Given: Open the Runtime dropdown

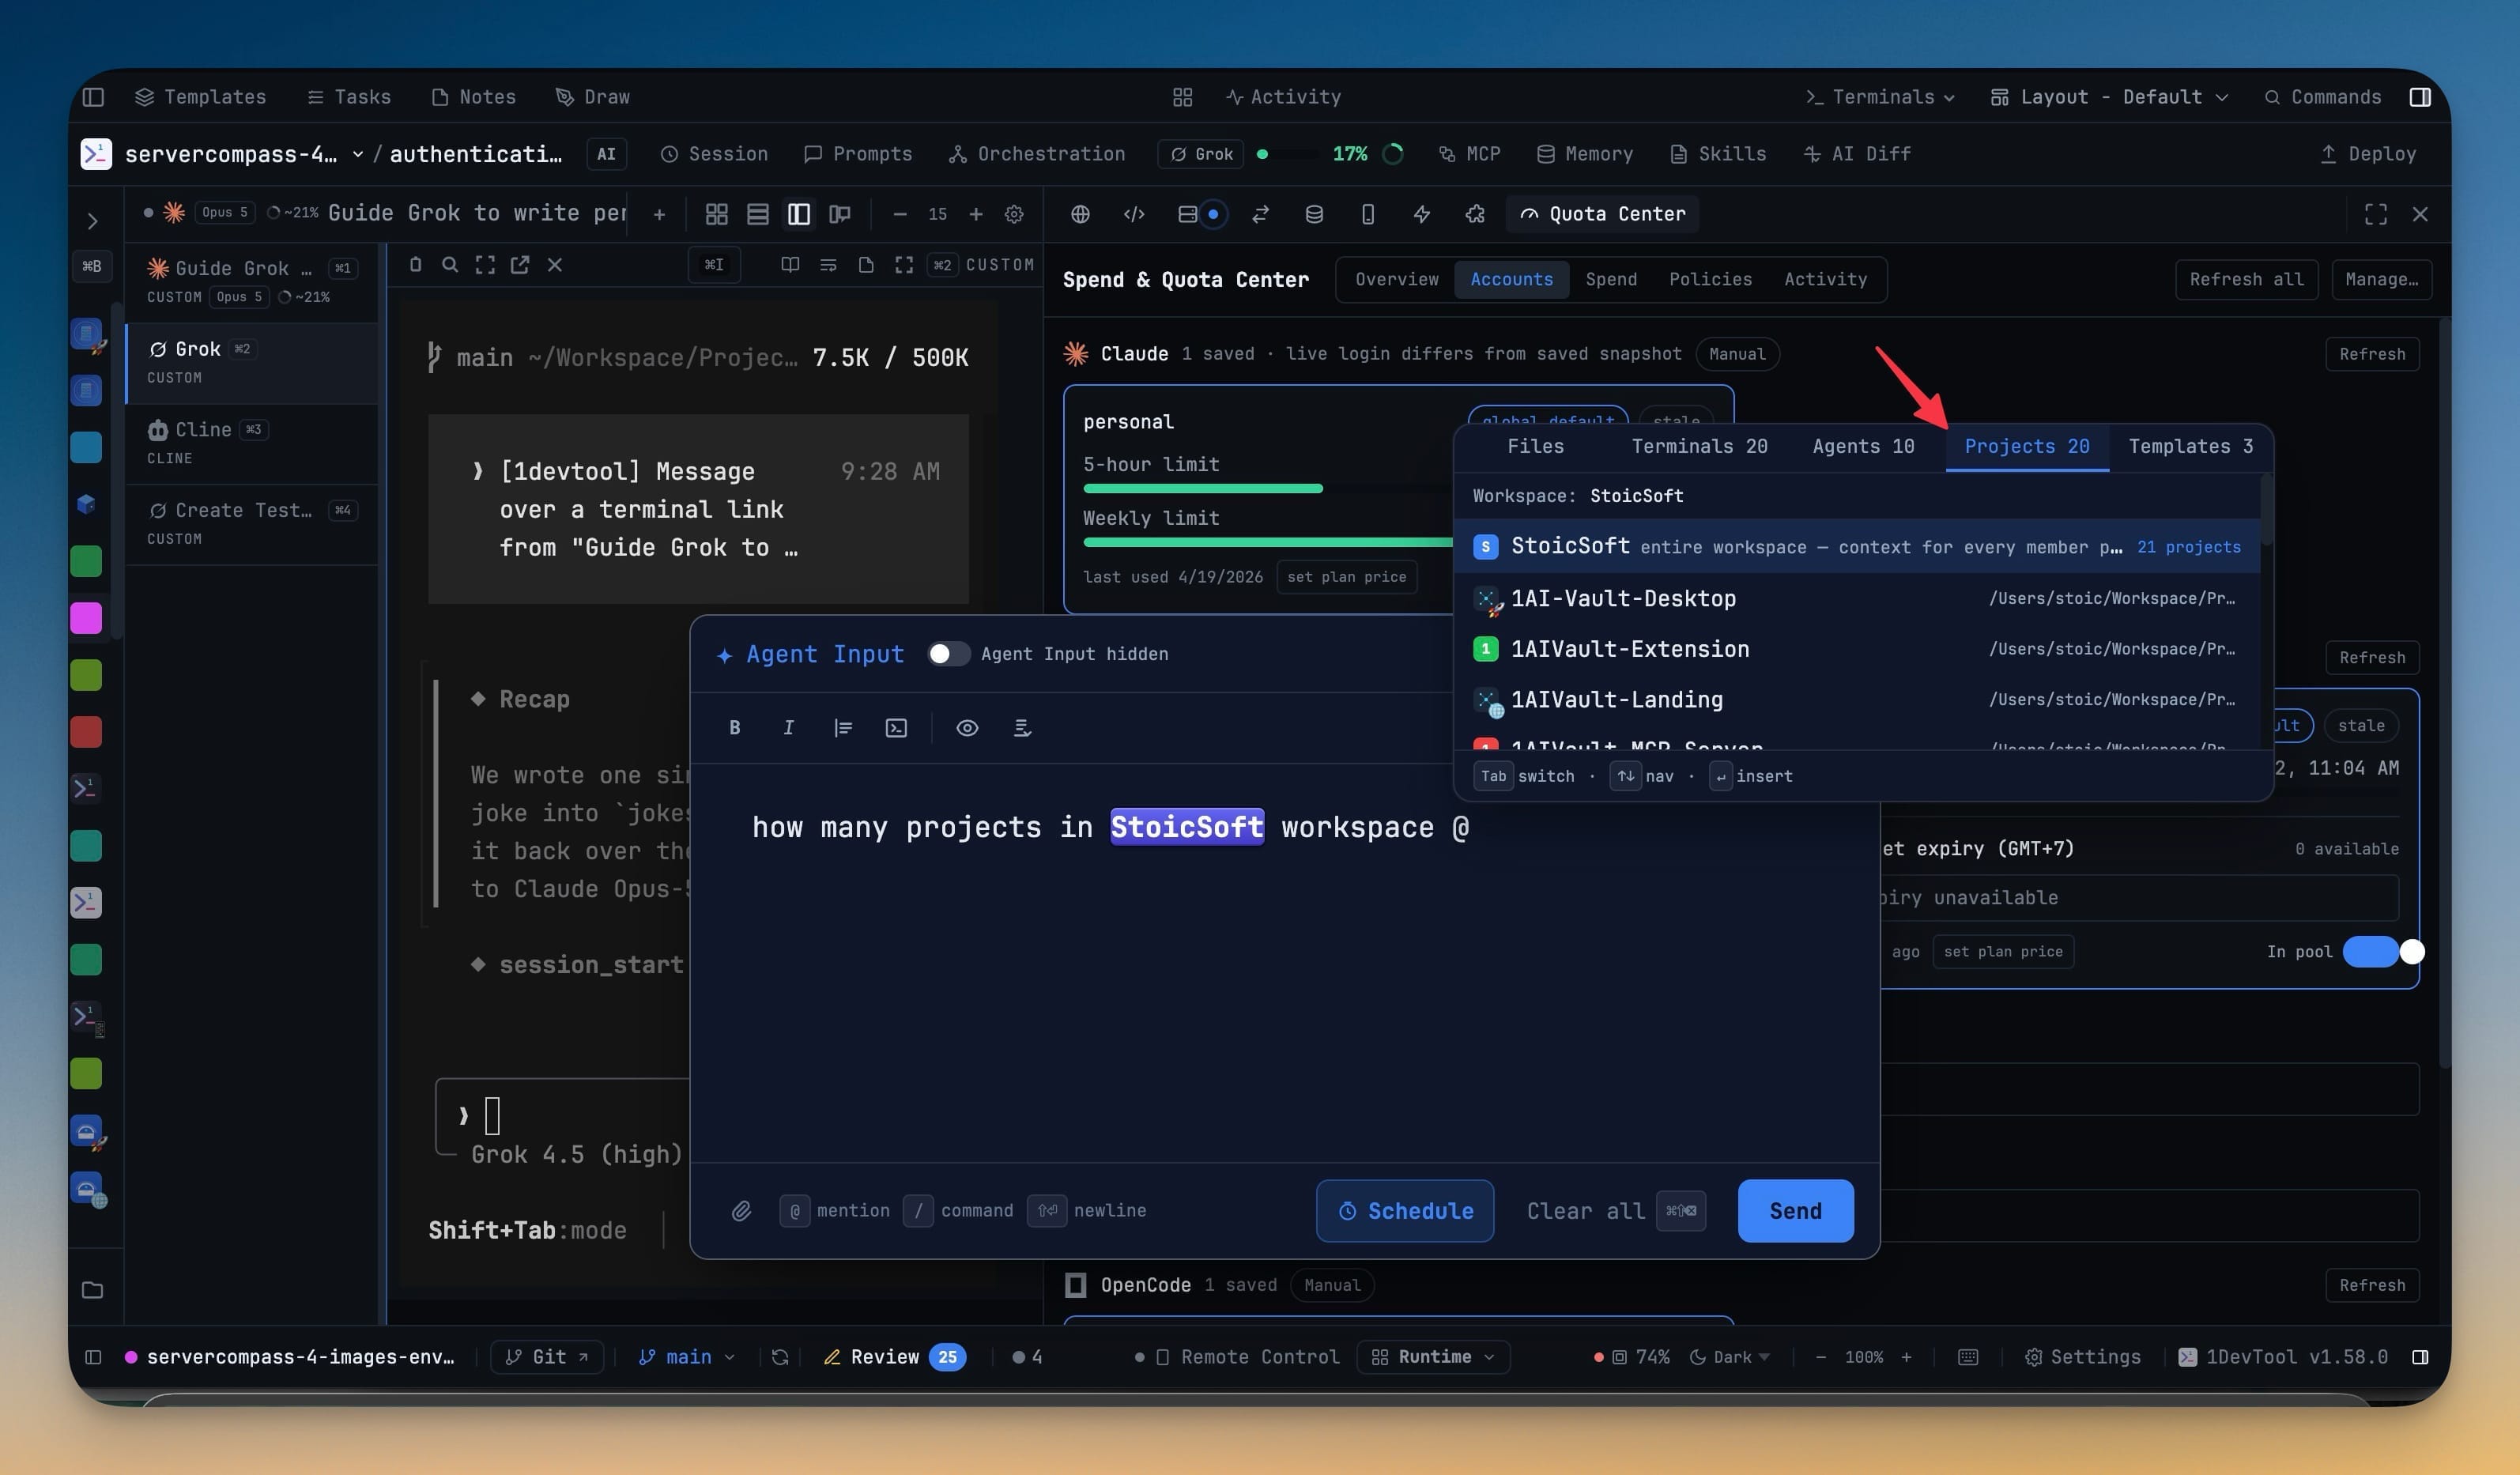Looking at the screenshot, I should [x=1433, y=1357].
